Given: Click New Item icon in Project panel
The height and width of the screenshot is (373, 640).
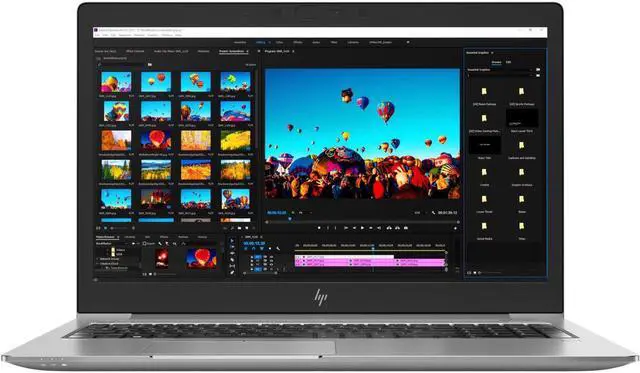Looking at the screenshot, I should [246, 228].
